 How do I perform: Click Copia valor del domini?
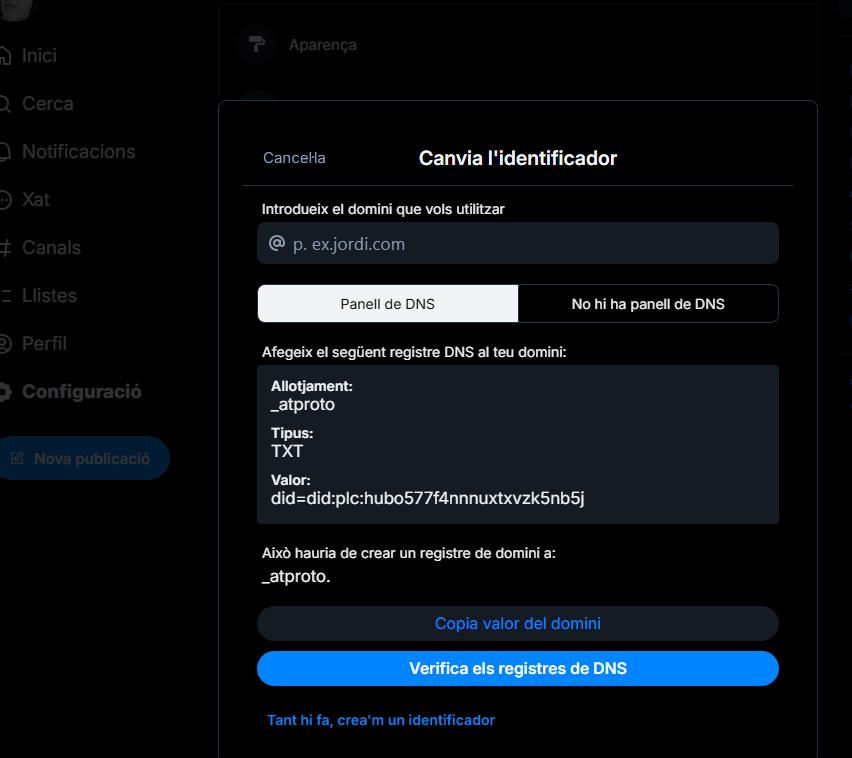(517, 624)
